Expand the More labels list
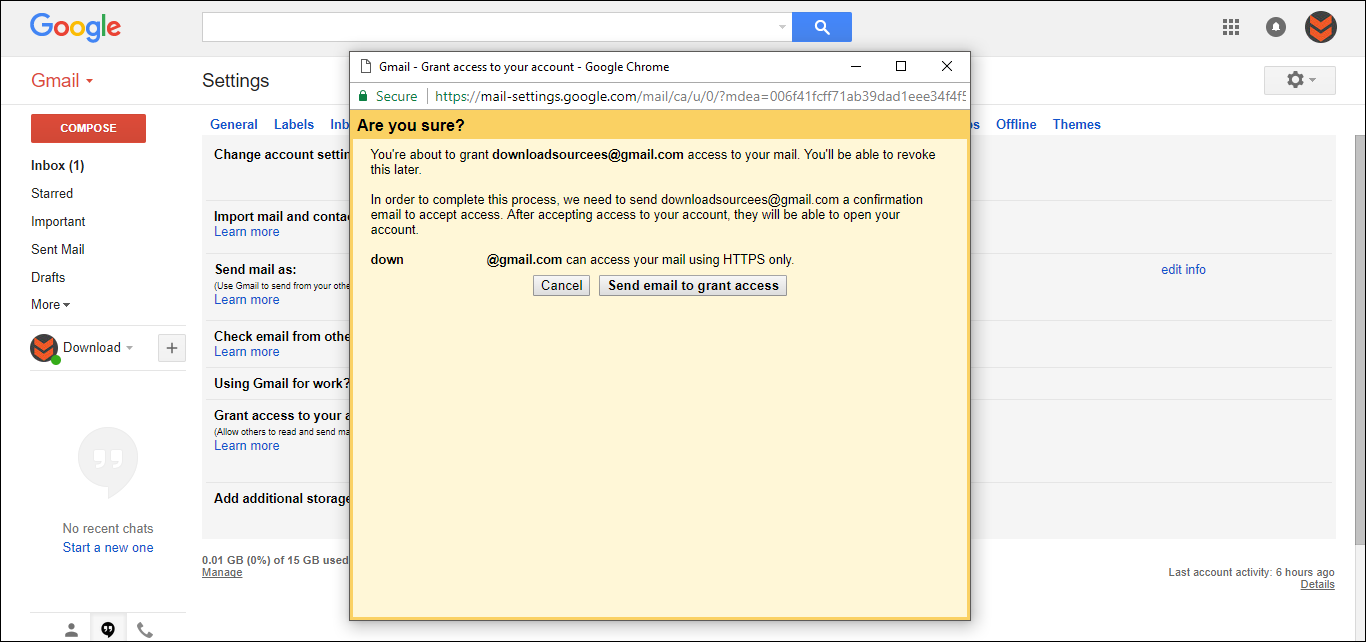The height and width of the screenshot is (642, 1366). 51,304
